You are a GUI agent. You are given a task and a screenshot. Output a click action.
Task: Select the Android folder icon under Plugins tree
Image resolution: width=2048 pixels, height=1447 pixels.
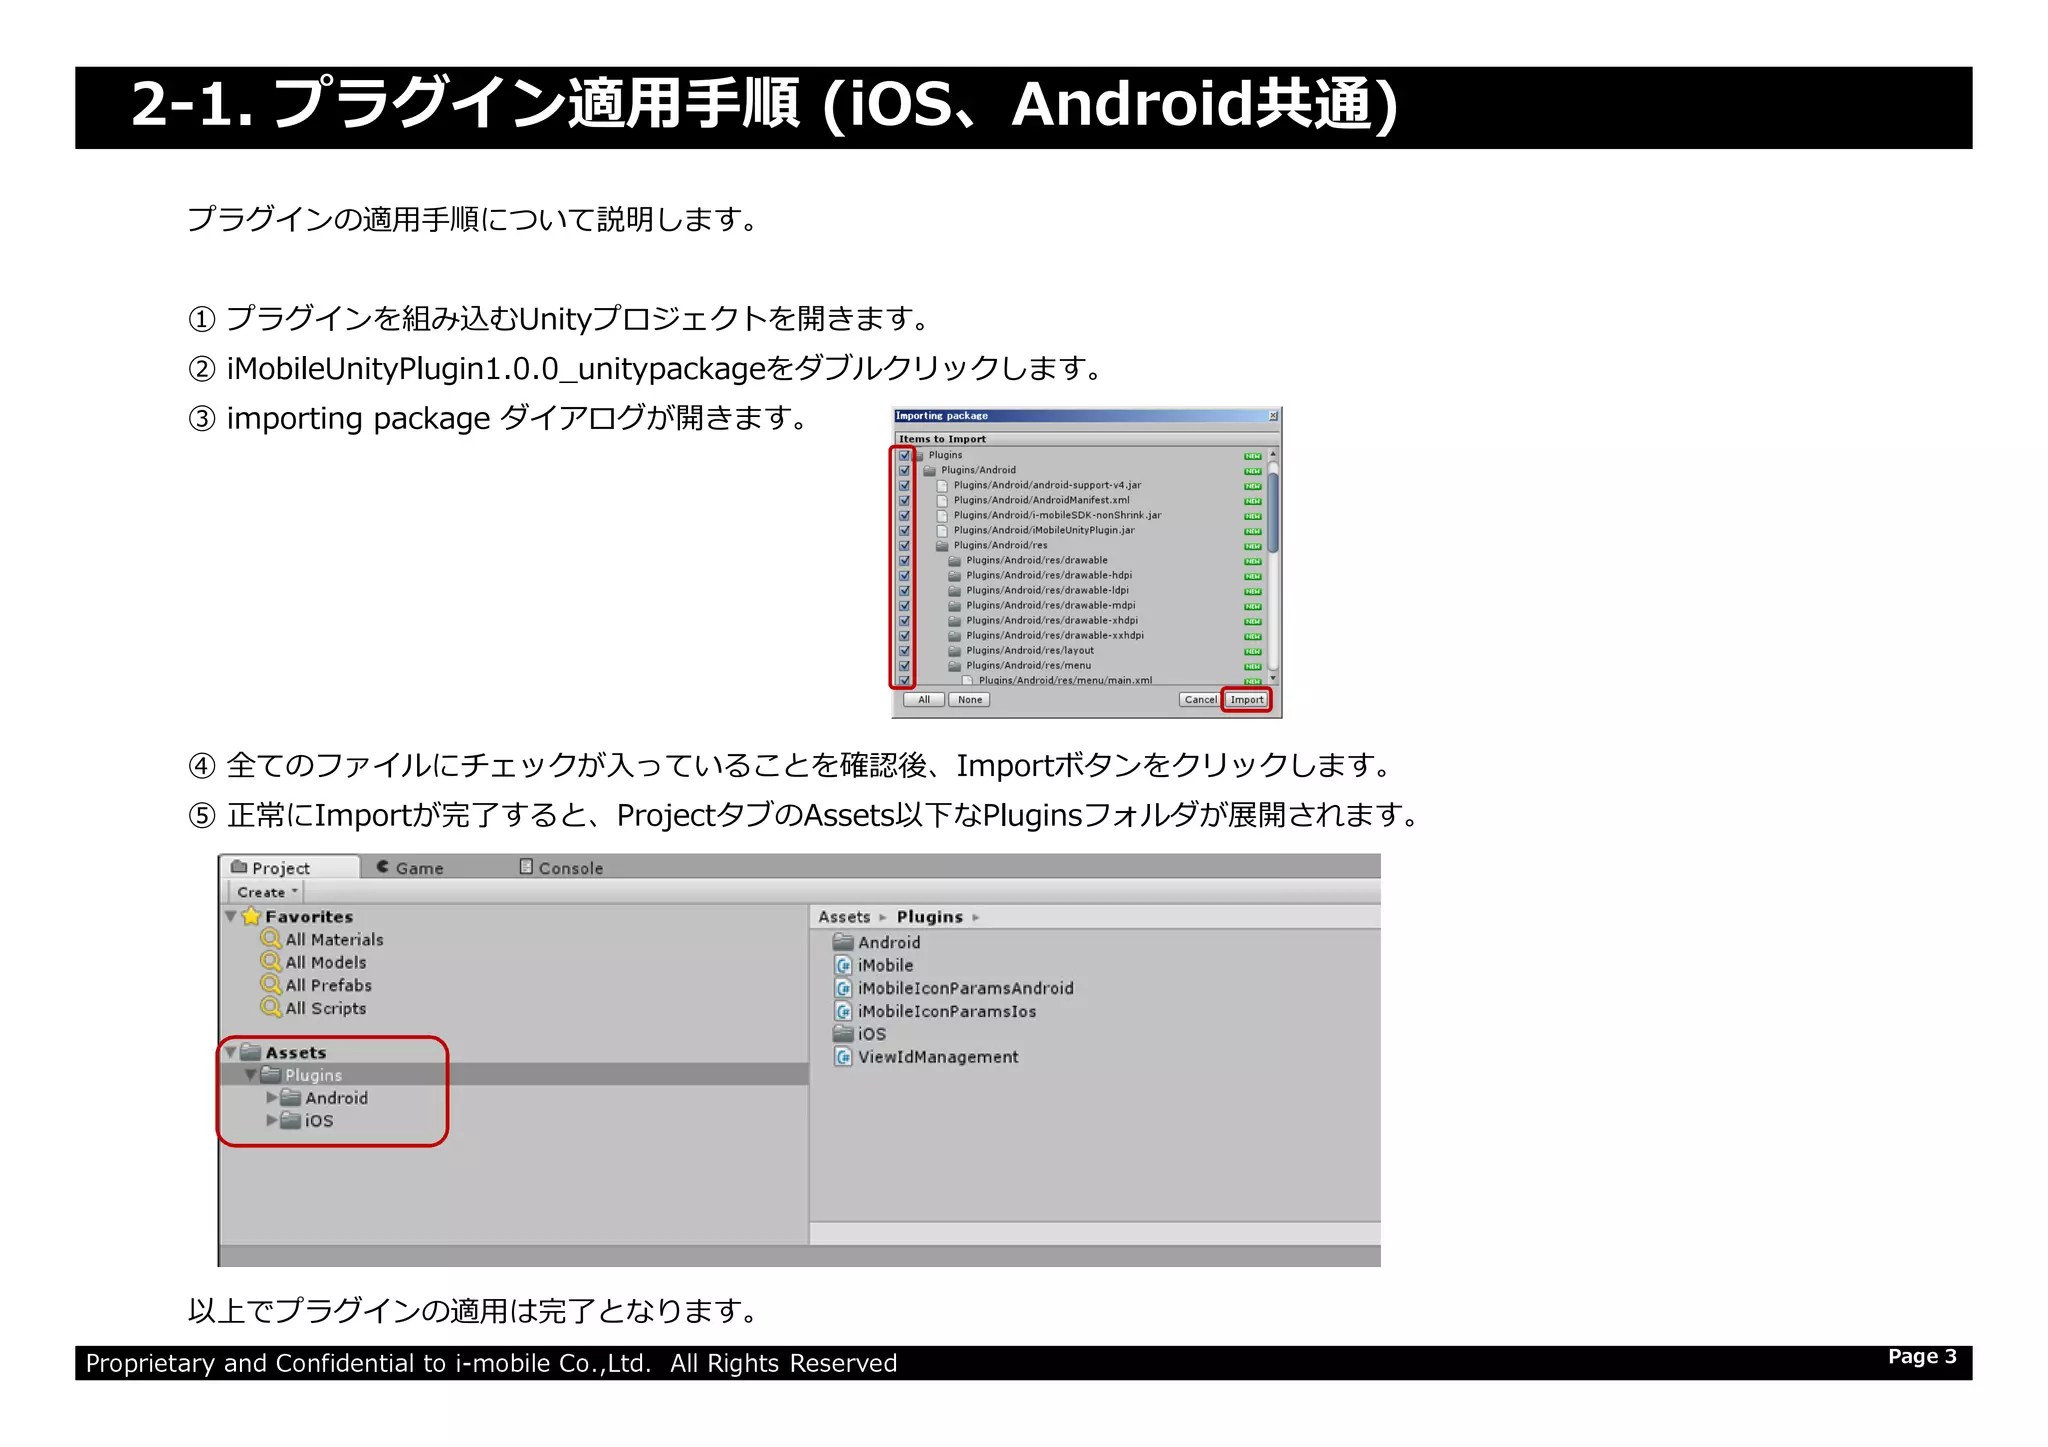(x=291, y=1098)
